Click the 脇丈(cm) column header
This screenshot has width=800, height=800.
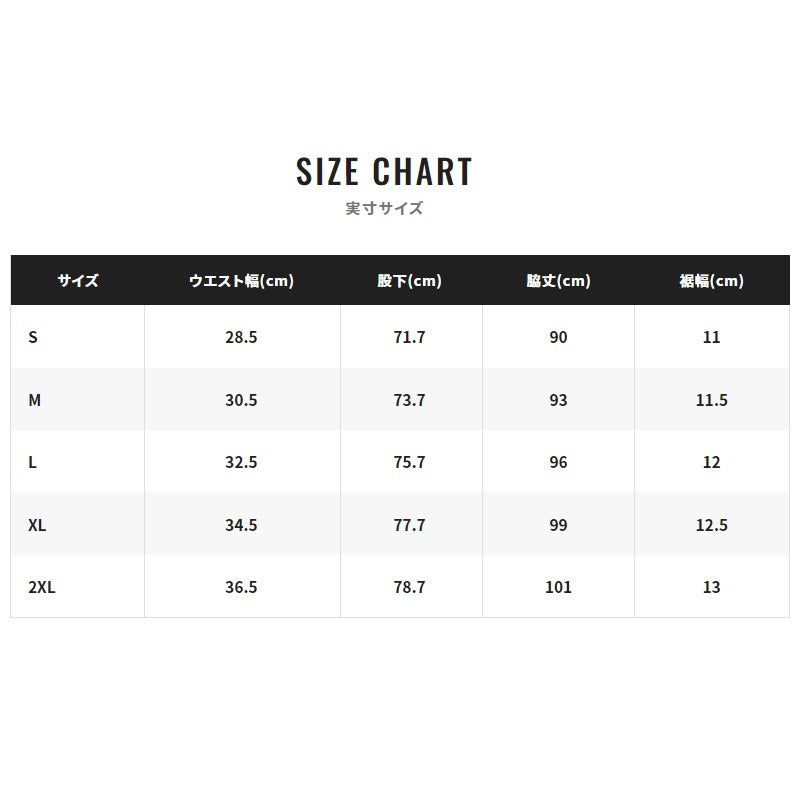[x=558, y=281]
